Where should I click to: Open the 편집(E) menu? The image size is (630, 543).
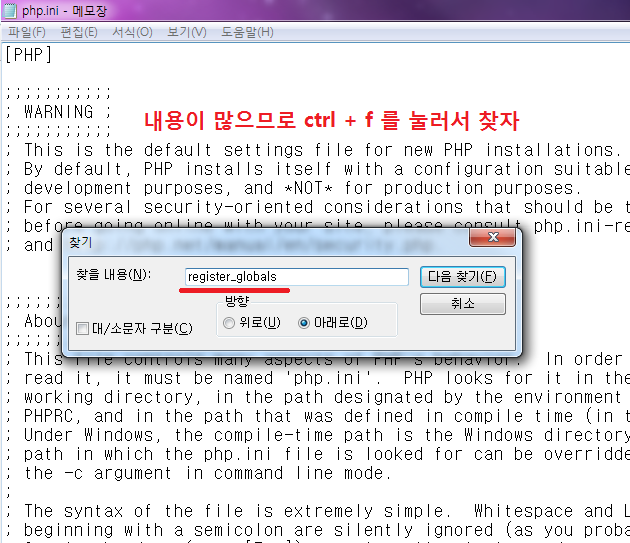click(79, 32)
